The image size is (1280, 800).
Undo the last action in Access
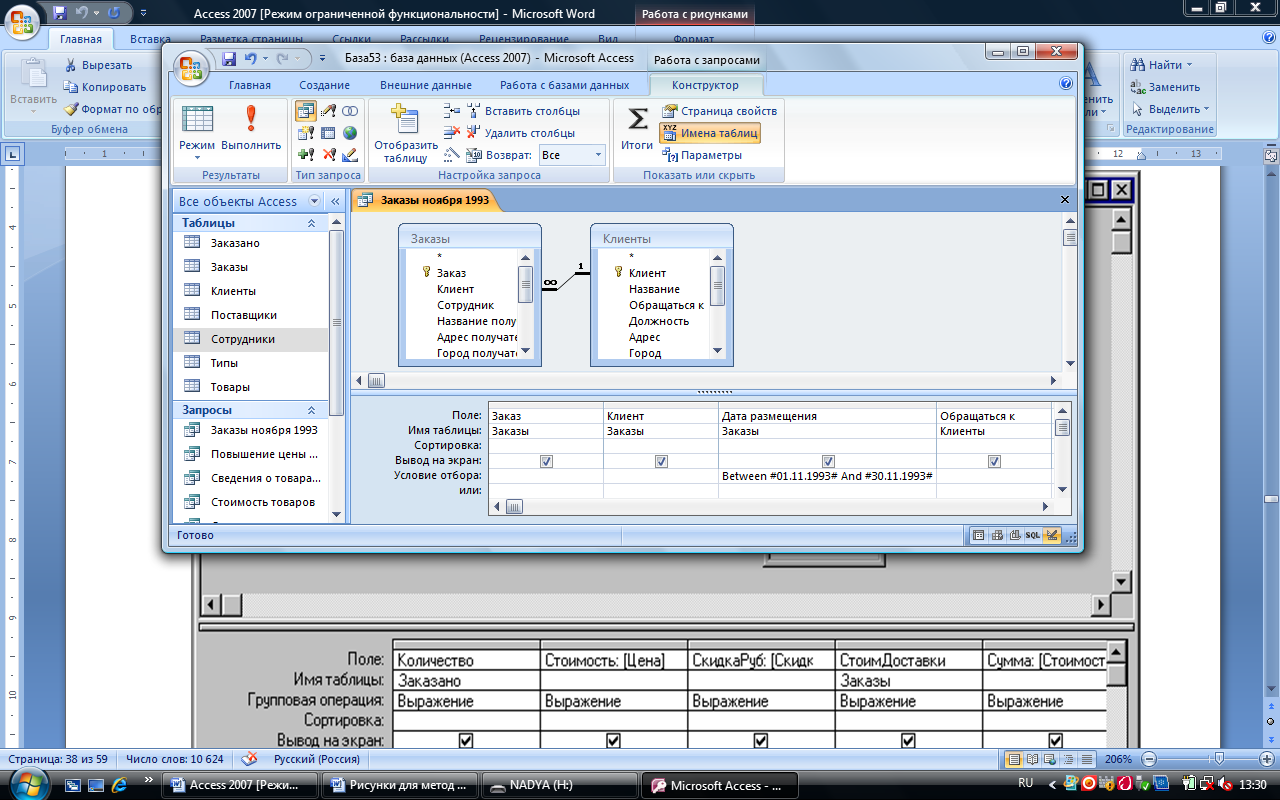[x=249, y=59]
